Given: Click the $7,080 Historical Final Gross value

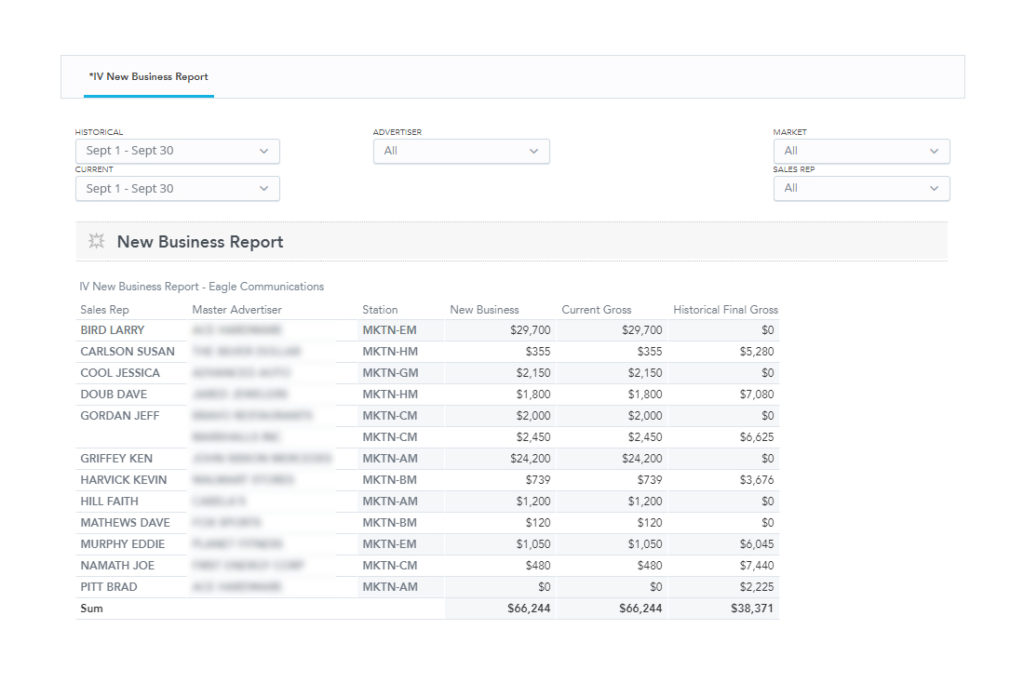Looking at the screenshot, I should (756, 394).
